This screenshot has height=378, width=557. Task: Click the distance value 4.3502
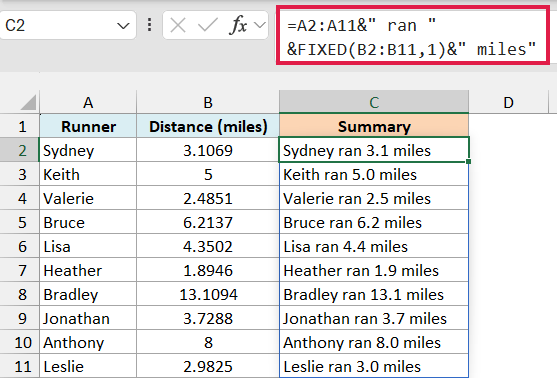point(208,246)
